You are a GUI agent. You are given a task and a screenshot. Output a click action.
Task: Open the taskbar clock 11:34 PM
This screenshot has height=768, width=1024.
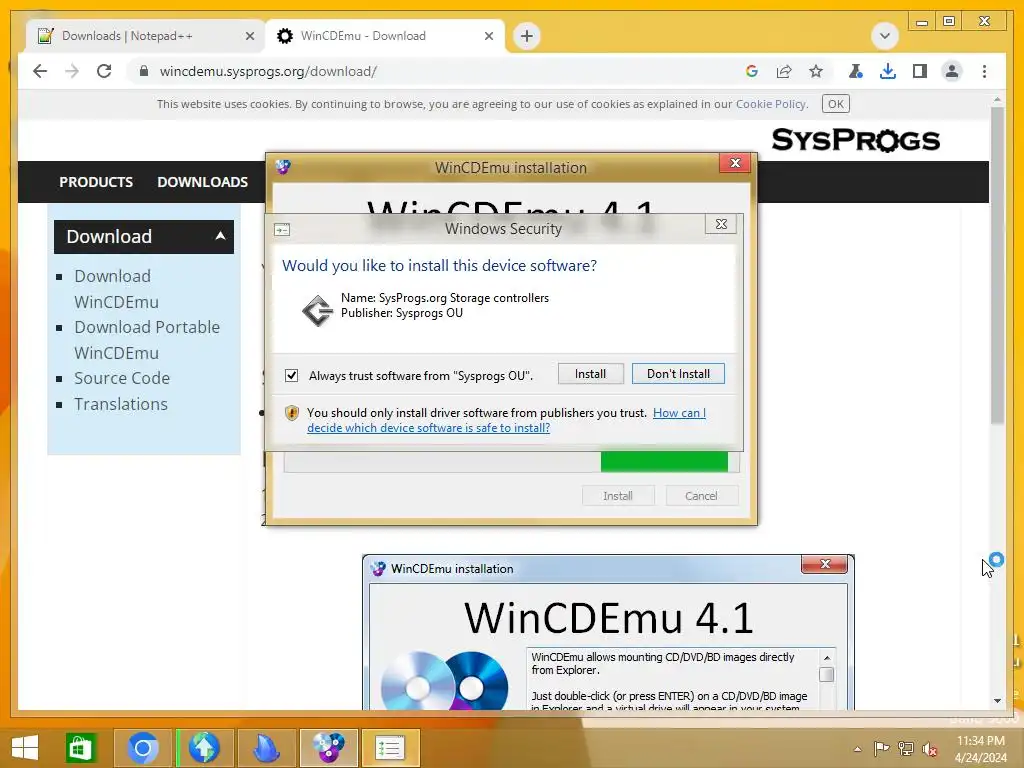click(981, 748)
